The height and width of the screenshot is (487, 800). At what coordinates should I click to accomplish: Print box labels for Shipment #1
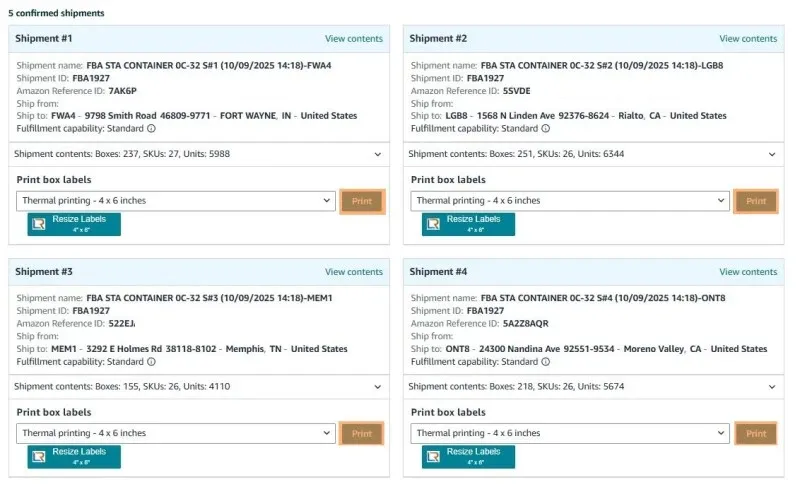click(362, 201)
